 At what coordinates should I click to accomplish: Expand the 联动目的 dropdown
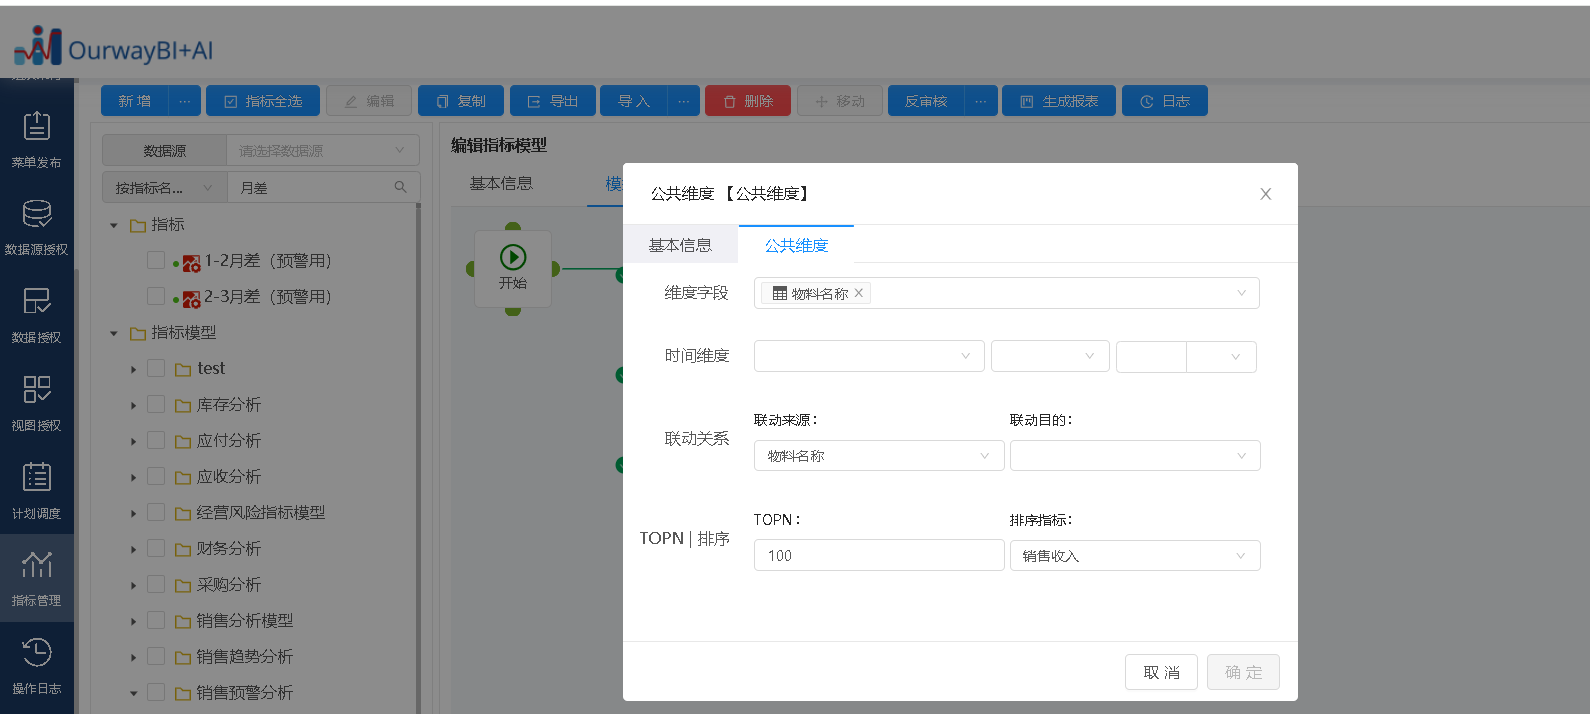1134,456
